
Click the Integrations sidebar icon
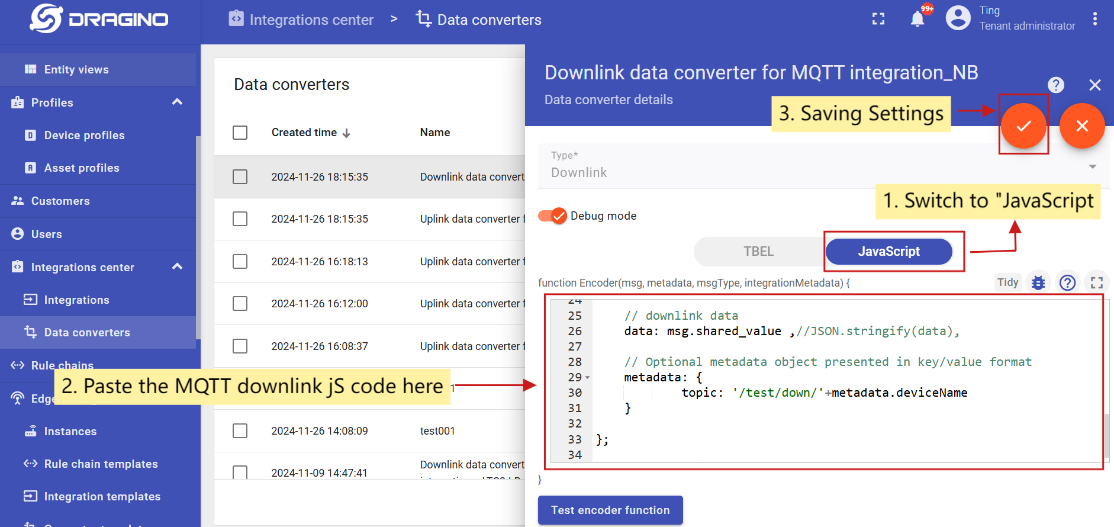coord(31,300)
